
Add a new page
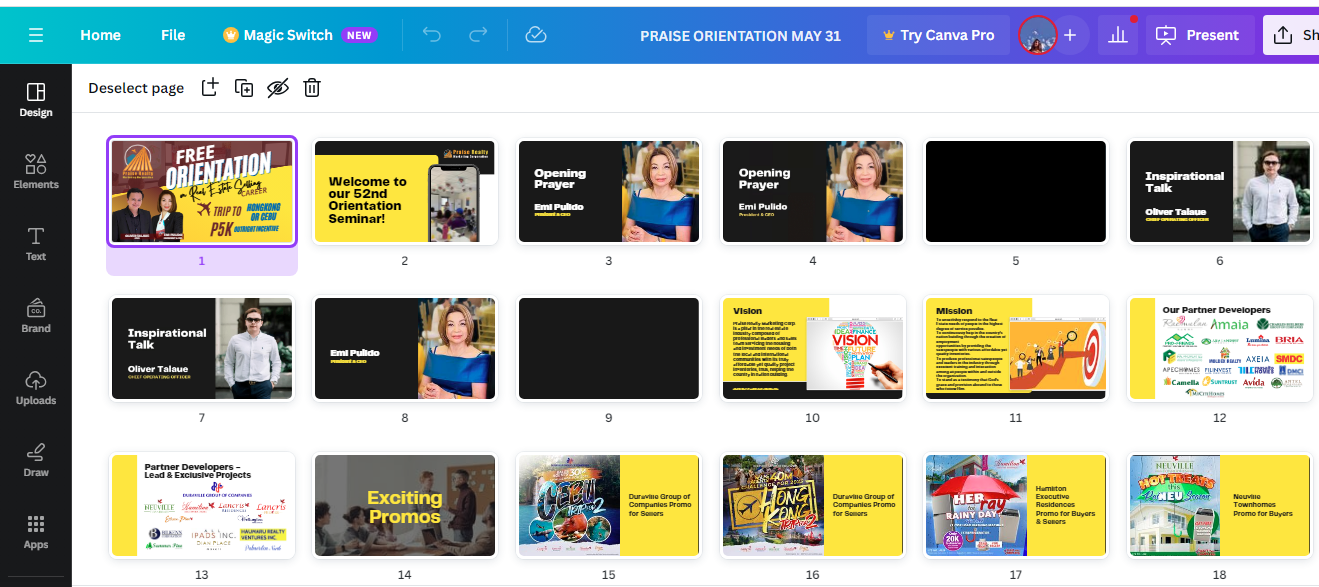(209, 88)
